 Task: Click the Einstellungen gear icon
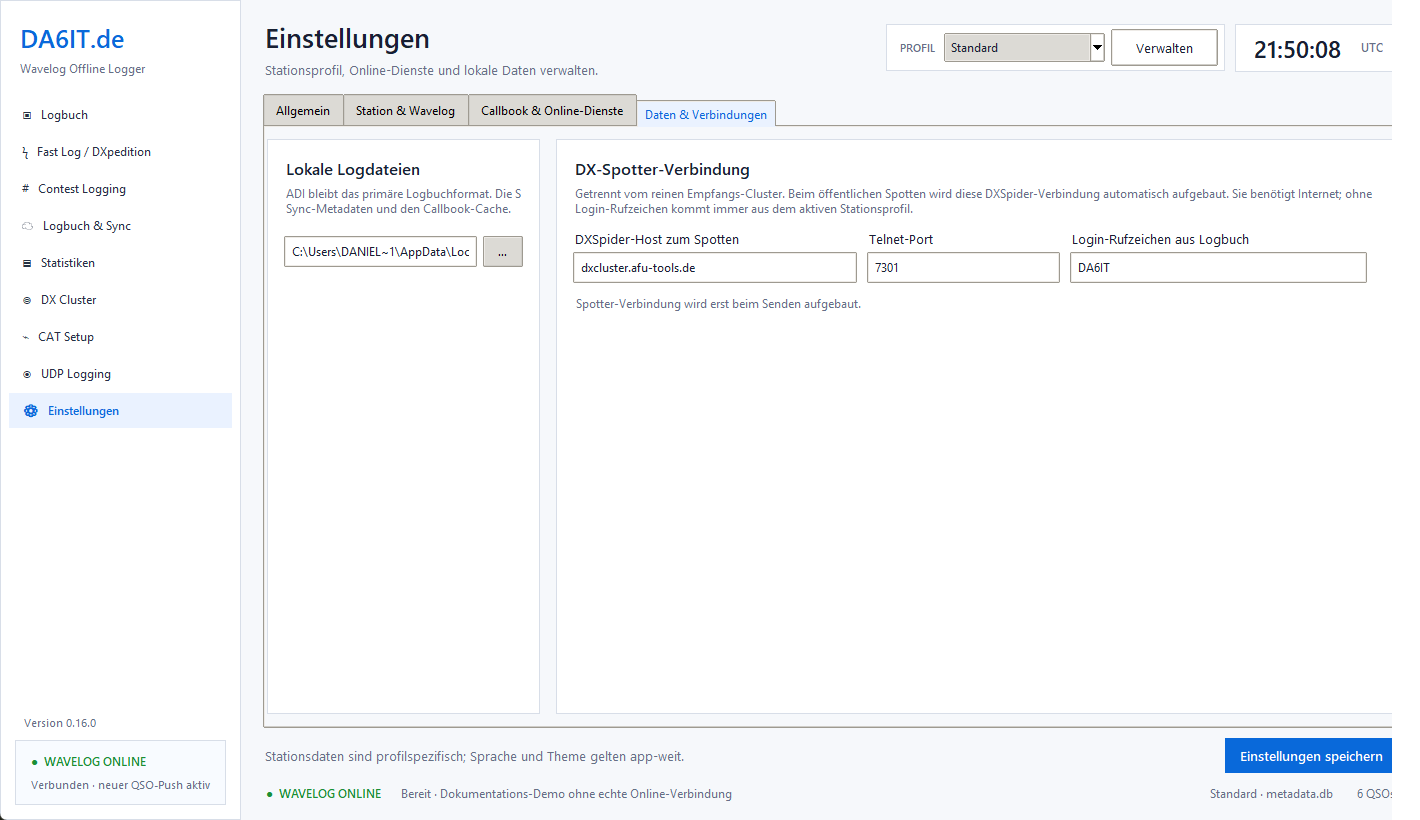click(x=31, y=411)
